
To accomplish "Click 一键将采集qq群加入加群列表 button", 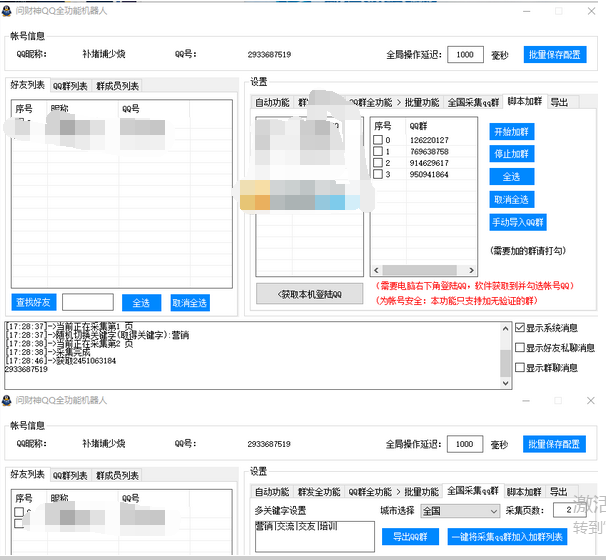I will pyautogui.click(x=507, y=537).
